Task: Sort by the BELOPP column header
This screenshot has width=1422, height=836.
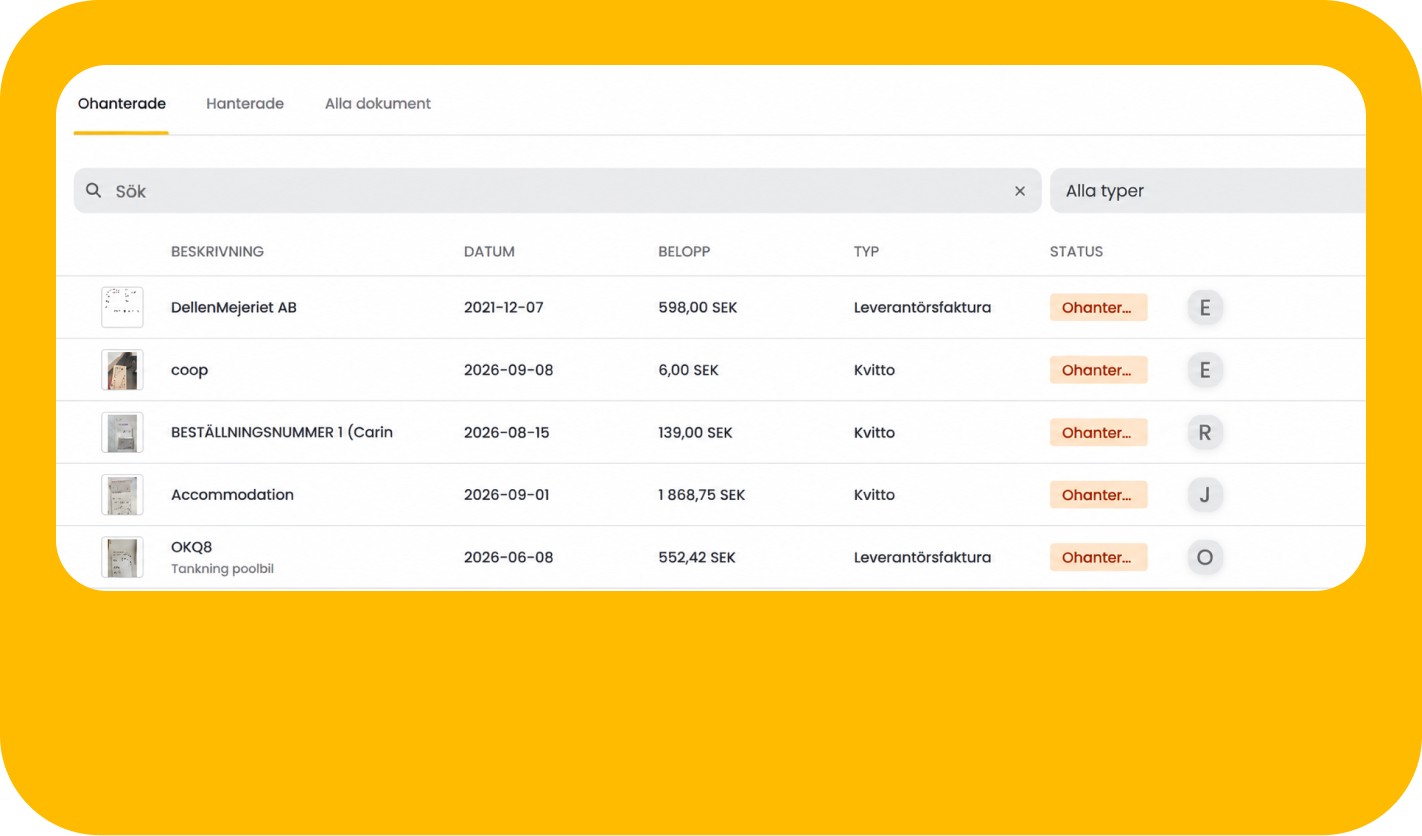Action: (684, 252)
